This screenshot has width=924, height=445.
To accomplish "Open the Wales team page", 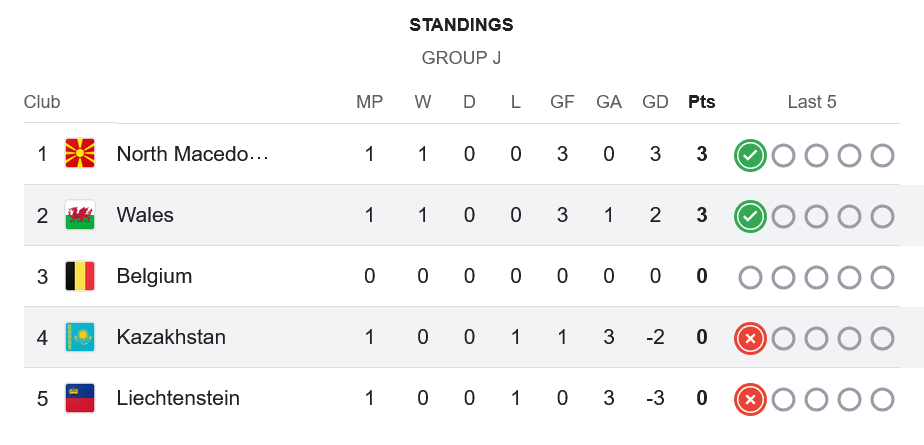I will (145, 215).
